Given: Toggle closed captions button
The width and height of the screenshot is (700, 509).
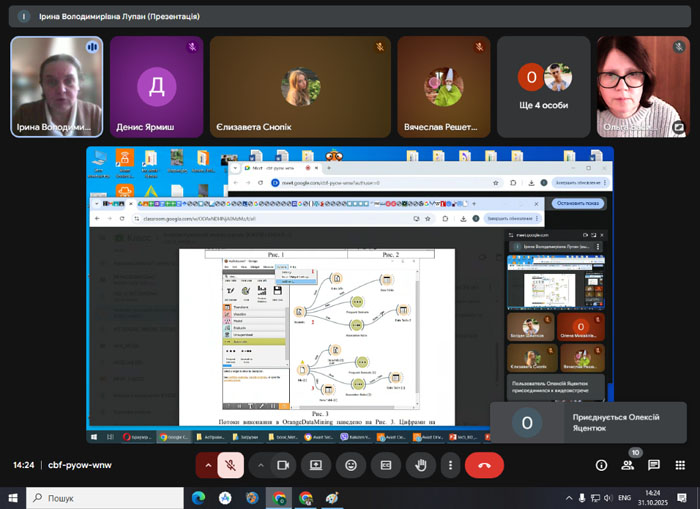Looking at the screenshot, I should point(386,465).
